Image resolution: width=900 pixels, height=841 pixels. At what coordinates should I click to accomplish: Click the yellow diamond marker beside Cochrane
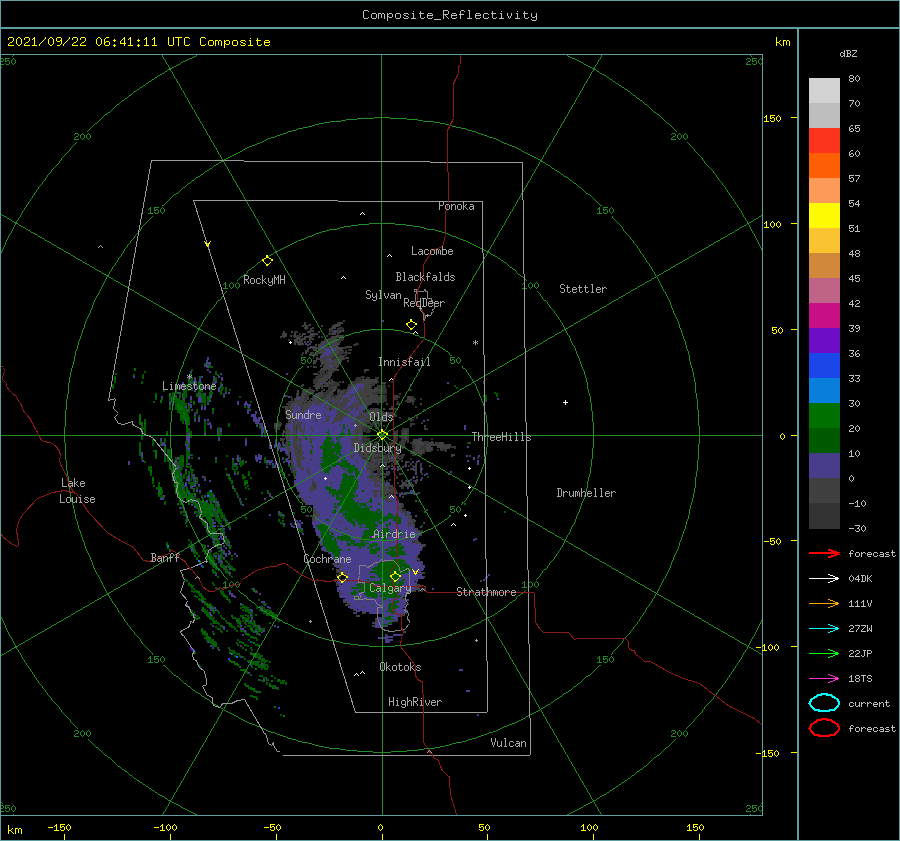coord(342,578)
